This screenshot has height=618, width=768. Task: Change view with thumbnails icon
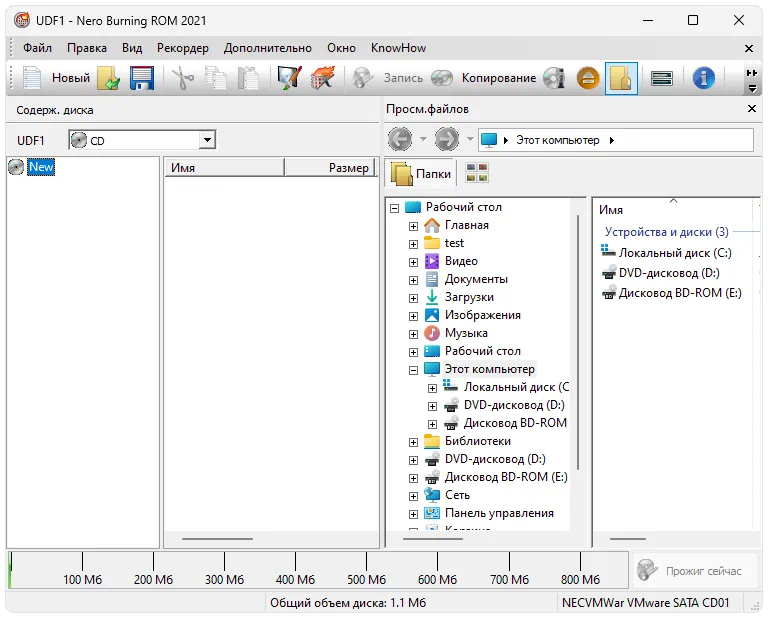[x=477, y=173]
